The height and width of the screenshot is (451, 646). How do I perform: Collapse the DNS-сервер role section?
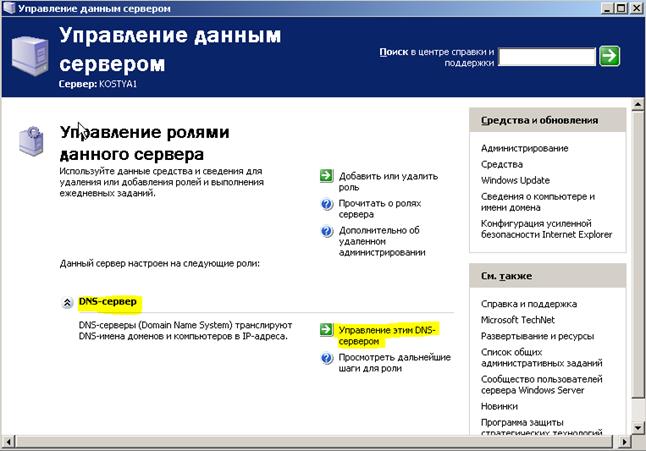tap(67, 303)
